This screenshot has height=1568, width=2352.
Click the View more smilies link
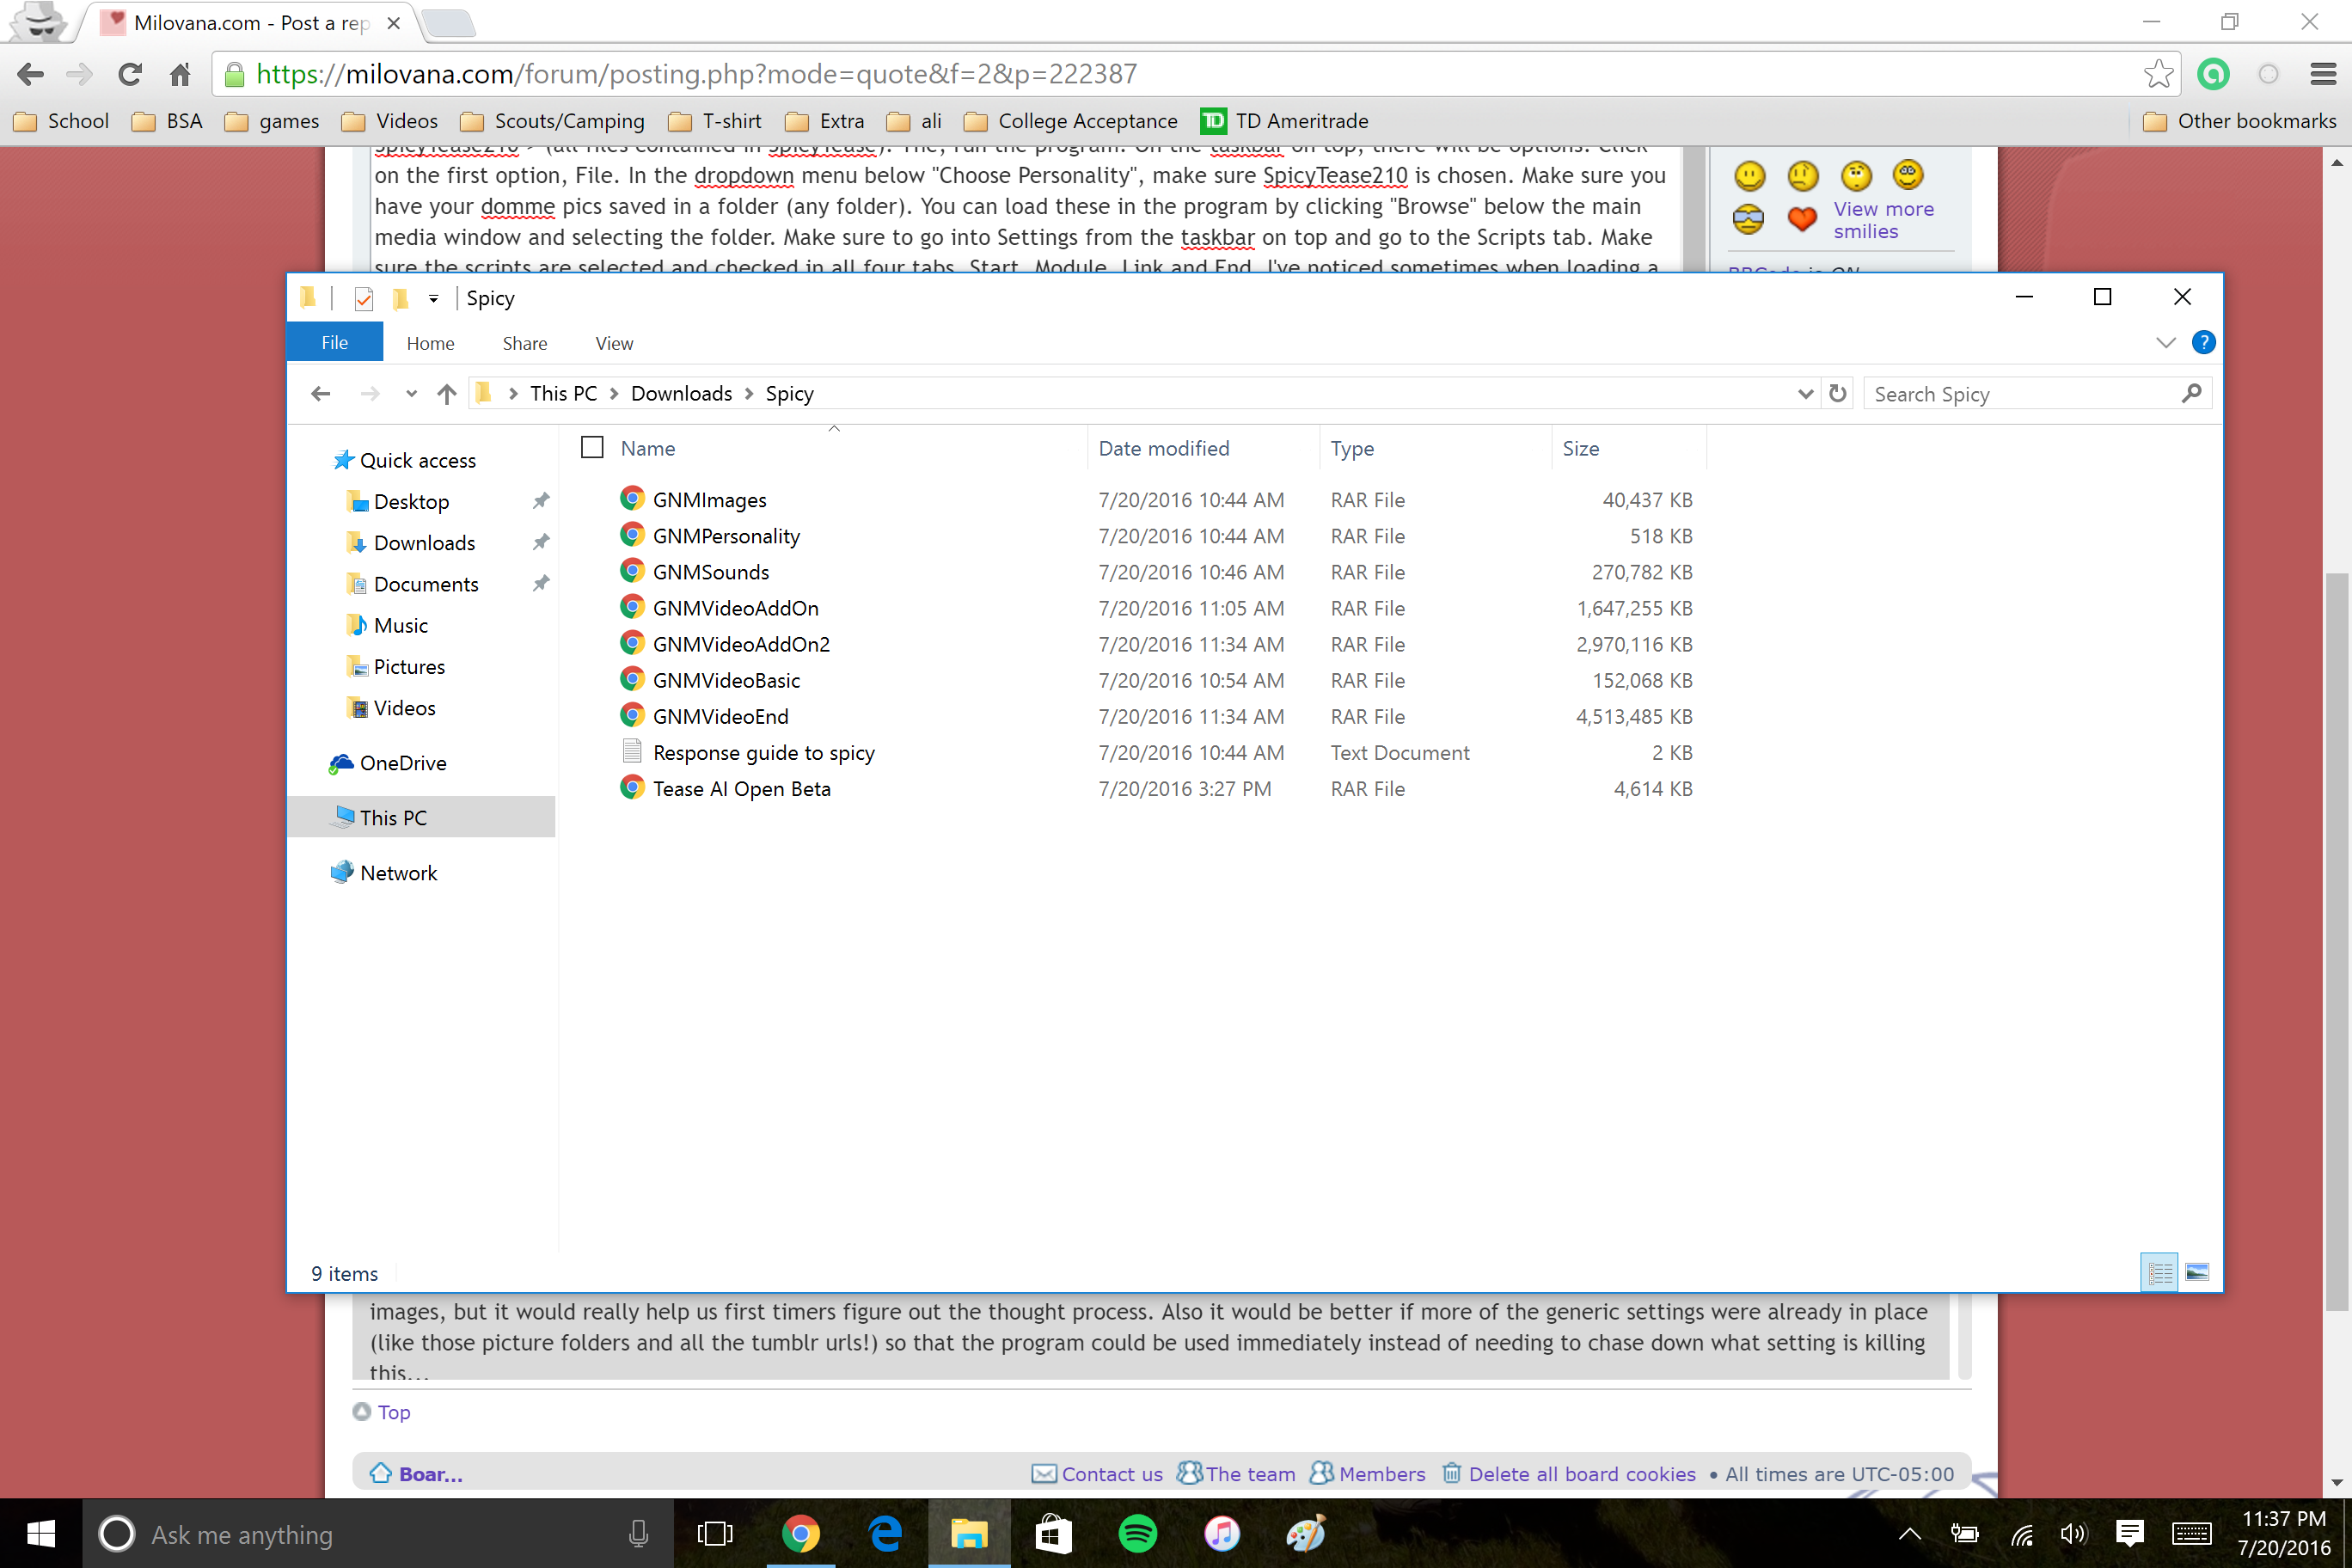pyautogui.click(x=1883, y=220)
